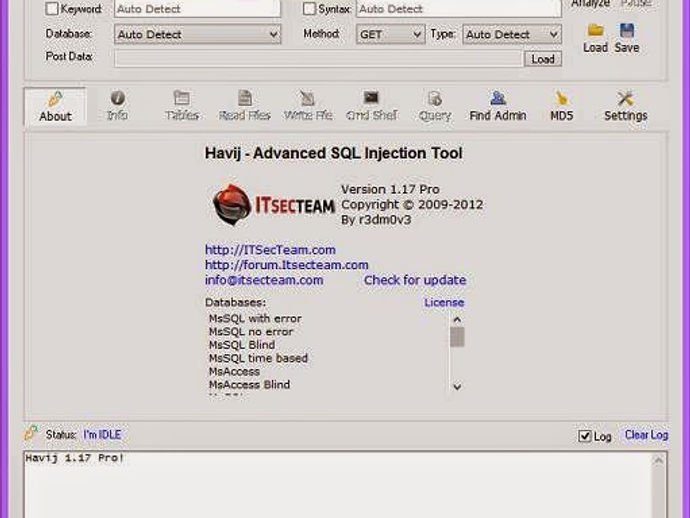Open the Method GET dropdown
Image resolution: width=690 pixels, height=518 pixels.
coord(390,34)
